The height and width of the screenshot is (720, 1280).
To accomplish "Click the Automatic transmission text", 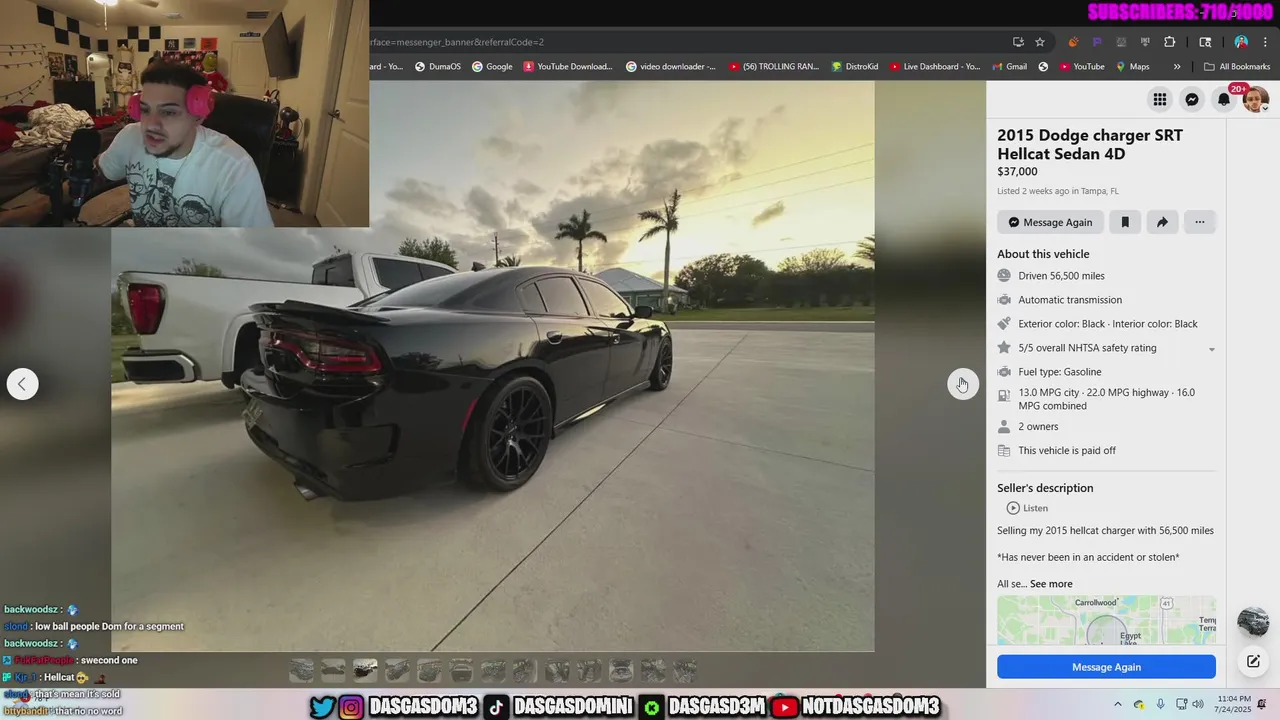I will (x=1070, y=300).
